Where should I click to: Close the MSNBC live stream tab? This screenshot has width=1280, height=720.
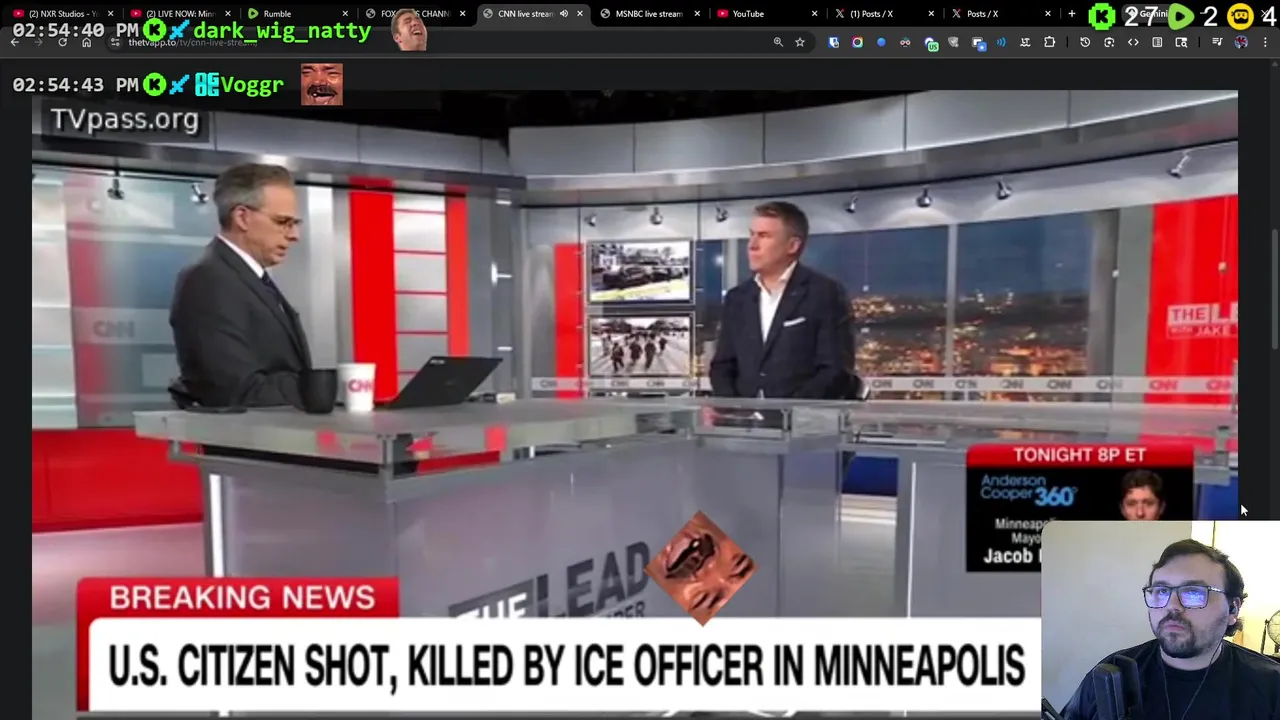point(697,14)
